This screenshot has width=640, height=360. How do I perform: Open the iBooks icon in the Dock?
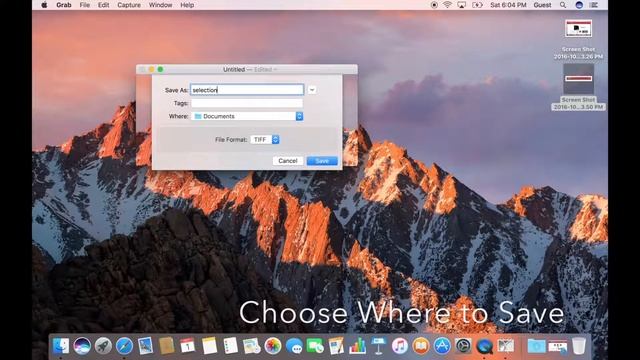(x=421, y=346)
